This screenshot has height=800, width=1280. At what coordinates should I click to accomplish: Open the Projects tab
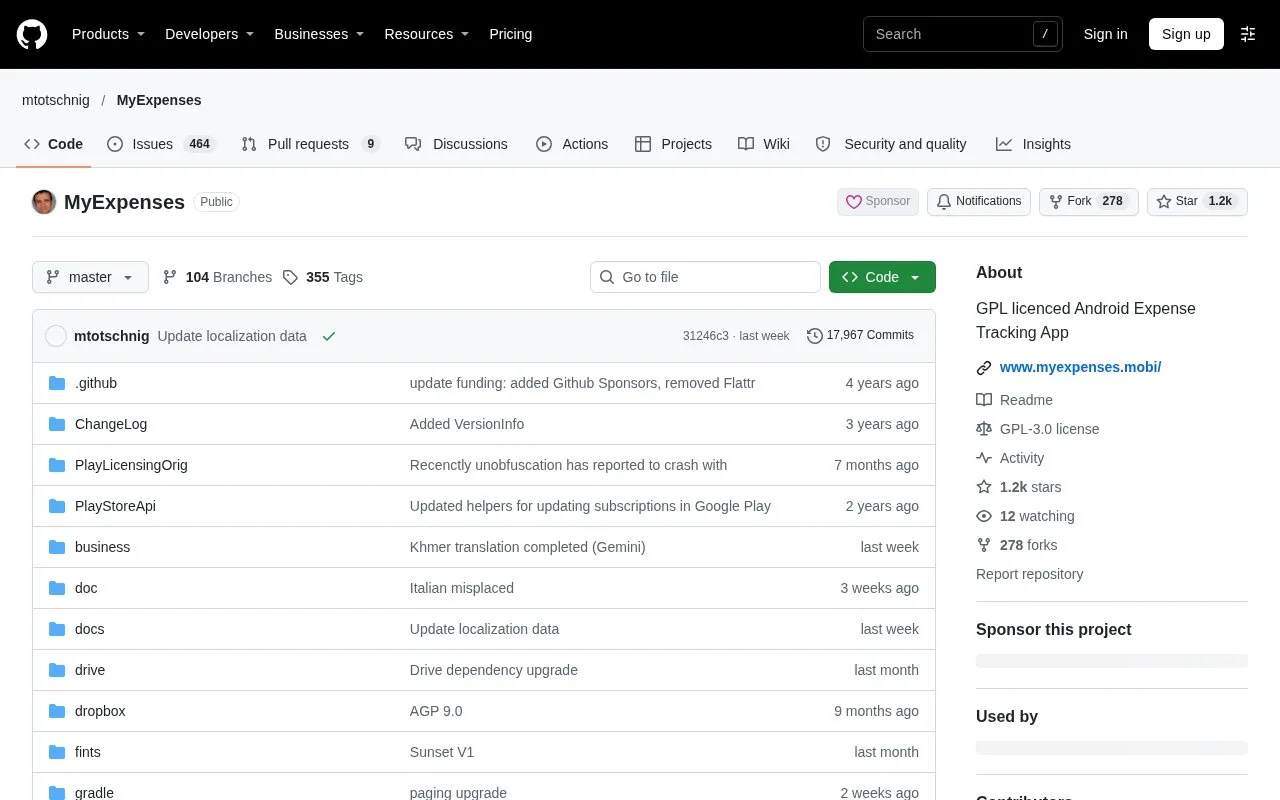pyautogui.click(x=673, y=144)
